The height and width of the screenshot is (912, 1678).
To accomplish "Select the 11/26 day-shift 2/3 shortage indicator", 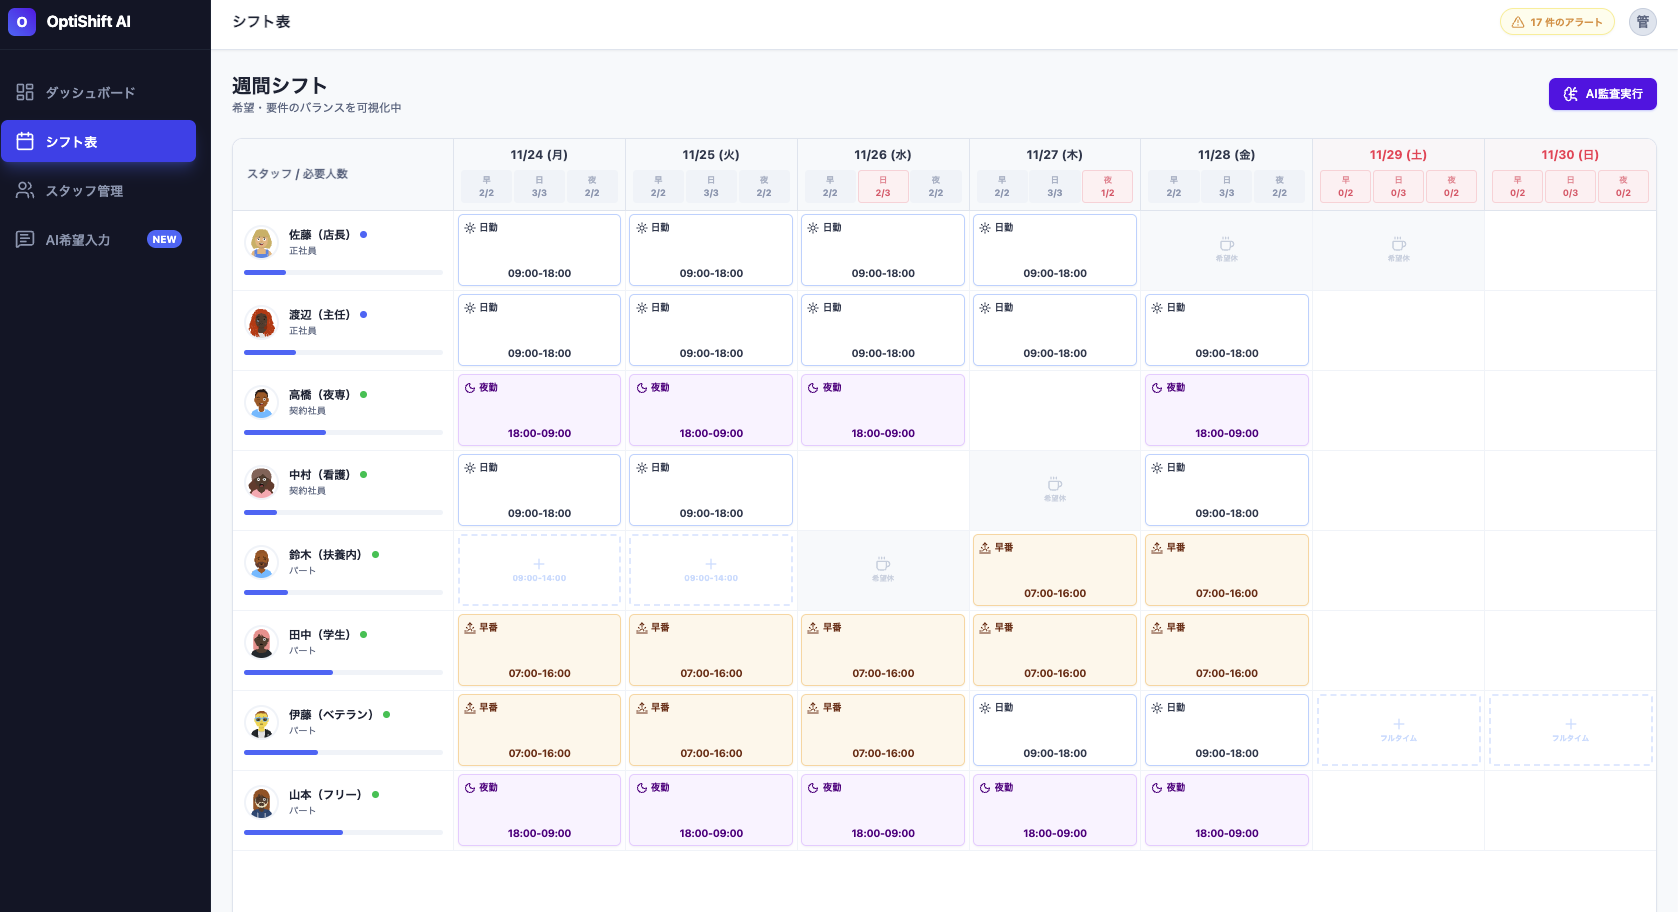I will 883,187.
